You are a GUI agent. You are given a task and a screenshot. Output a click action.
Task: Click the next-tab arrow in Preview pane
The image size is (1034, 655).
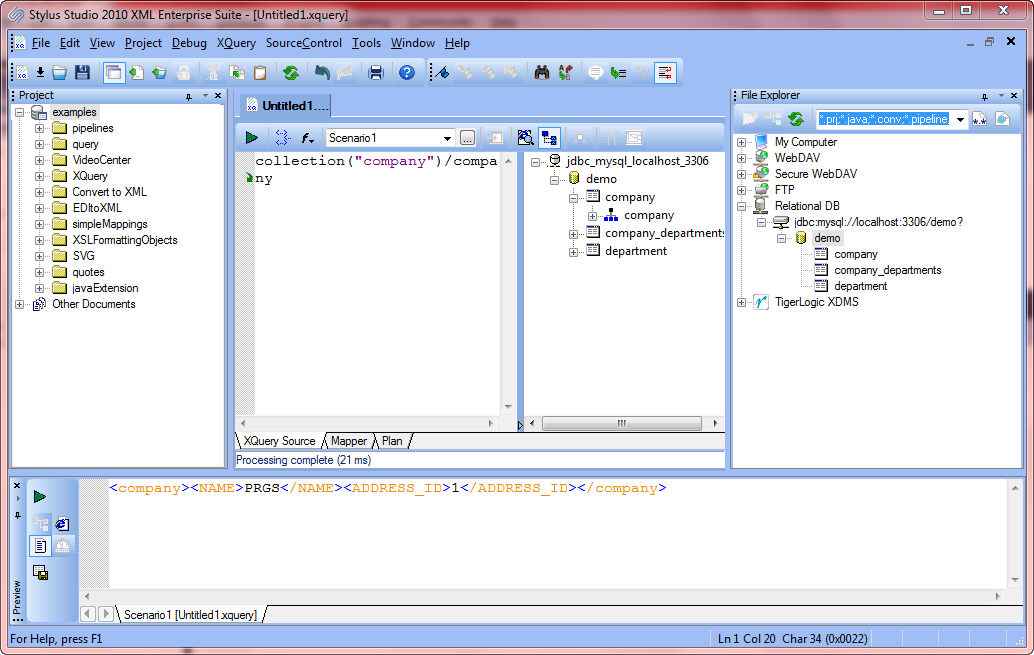(105, 613)
